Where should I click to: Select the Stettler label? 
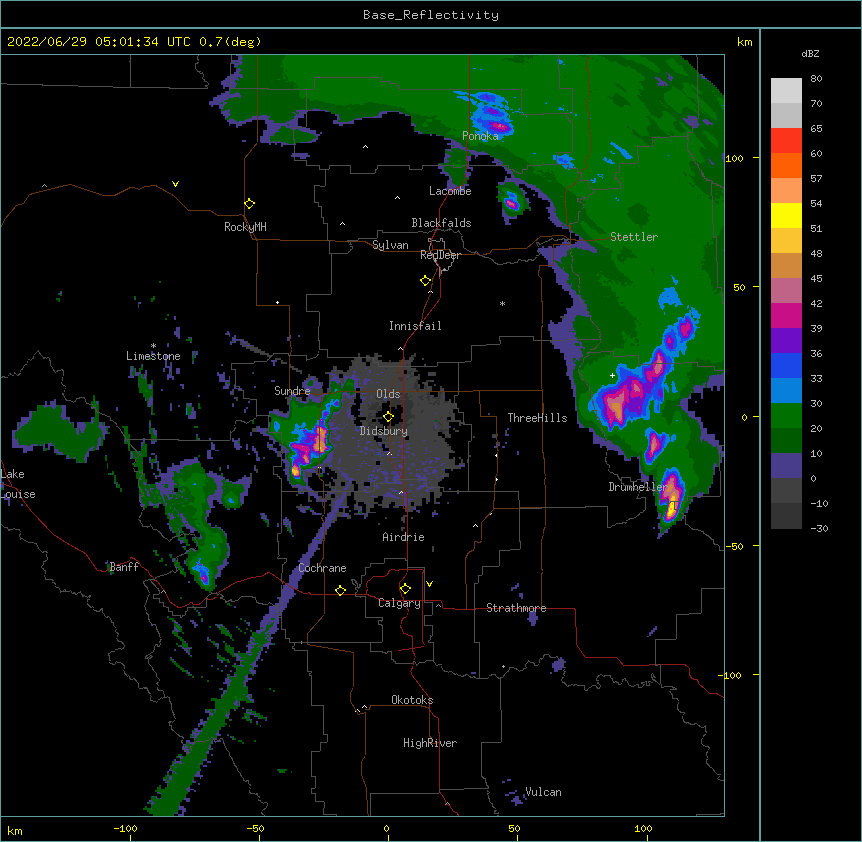pos(634,237)
